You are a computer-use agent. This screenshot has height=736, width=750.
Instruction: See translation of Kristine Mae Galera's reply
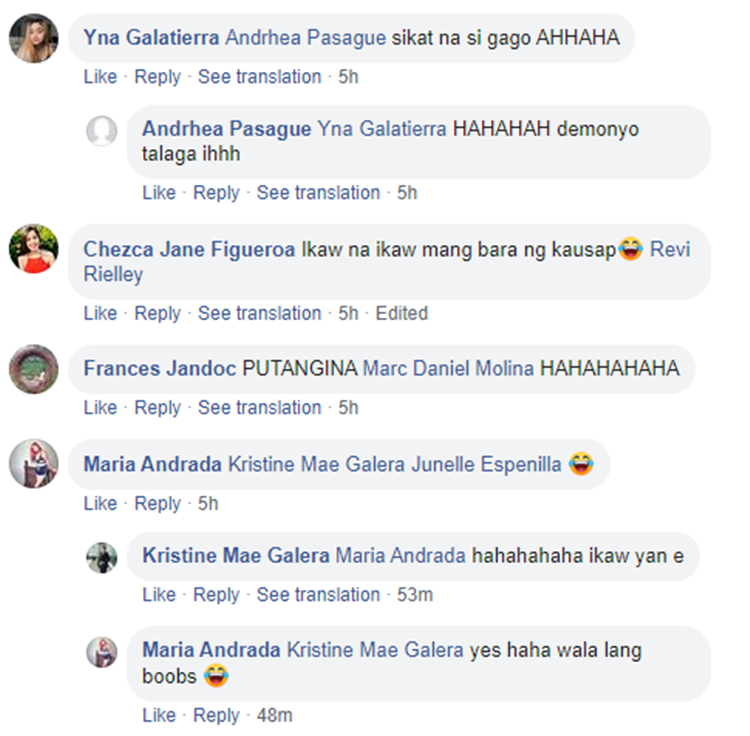318,594
